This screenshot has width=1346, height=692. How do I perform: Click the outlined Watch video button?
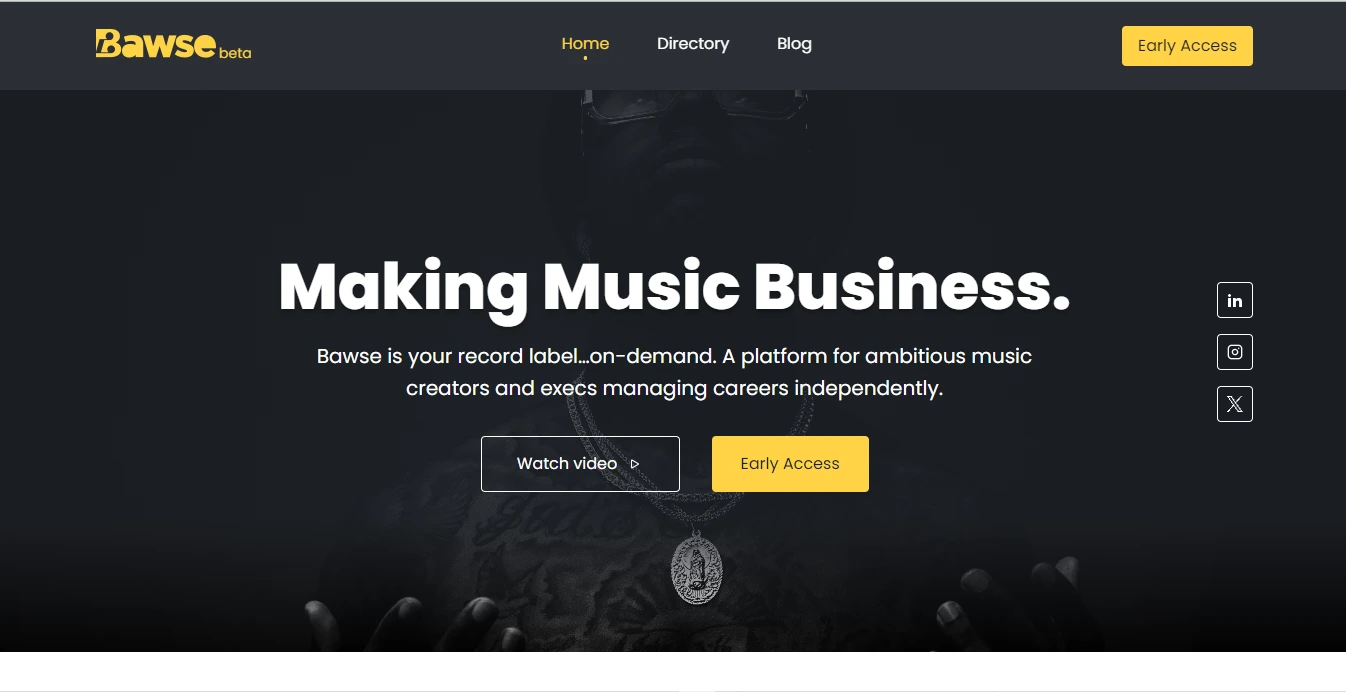click(x=580, y=464)
